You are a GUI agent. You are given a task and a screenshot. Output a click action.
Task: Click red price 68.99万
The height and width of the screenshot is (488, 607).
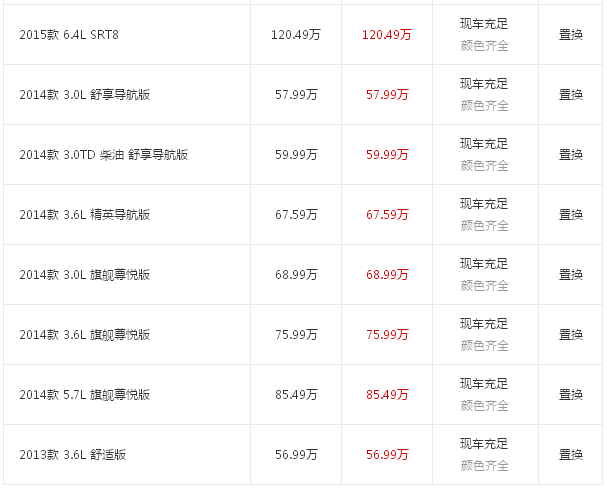click(387, 275)
